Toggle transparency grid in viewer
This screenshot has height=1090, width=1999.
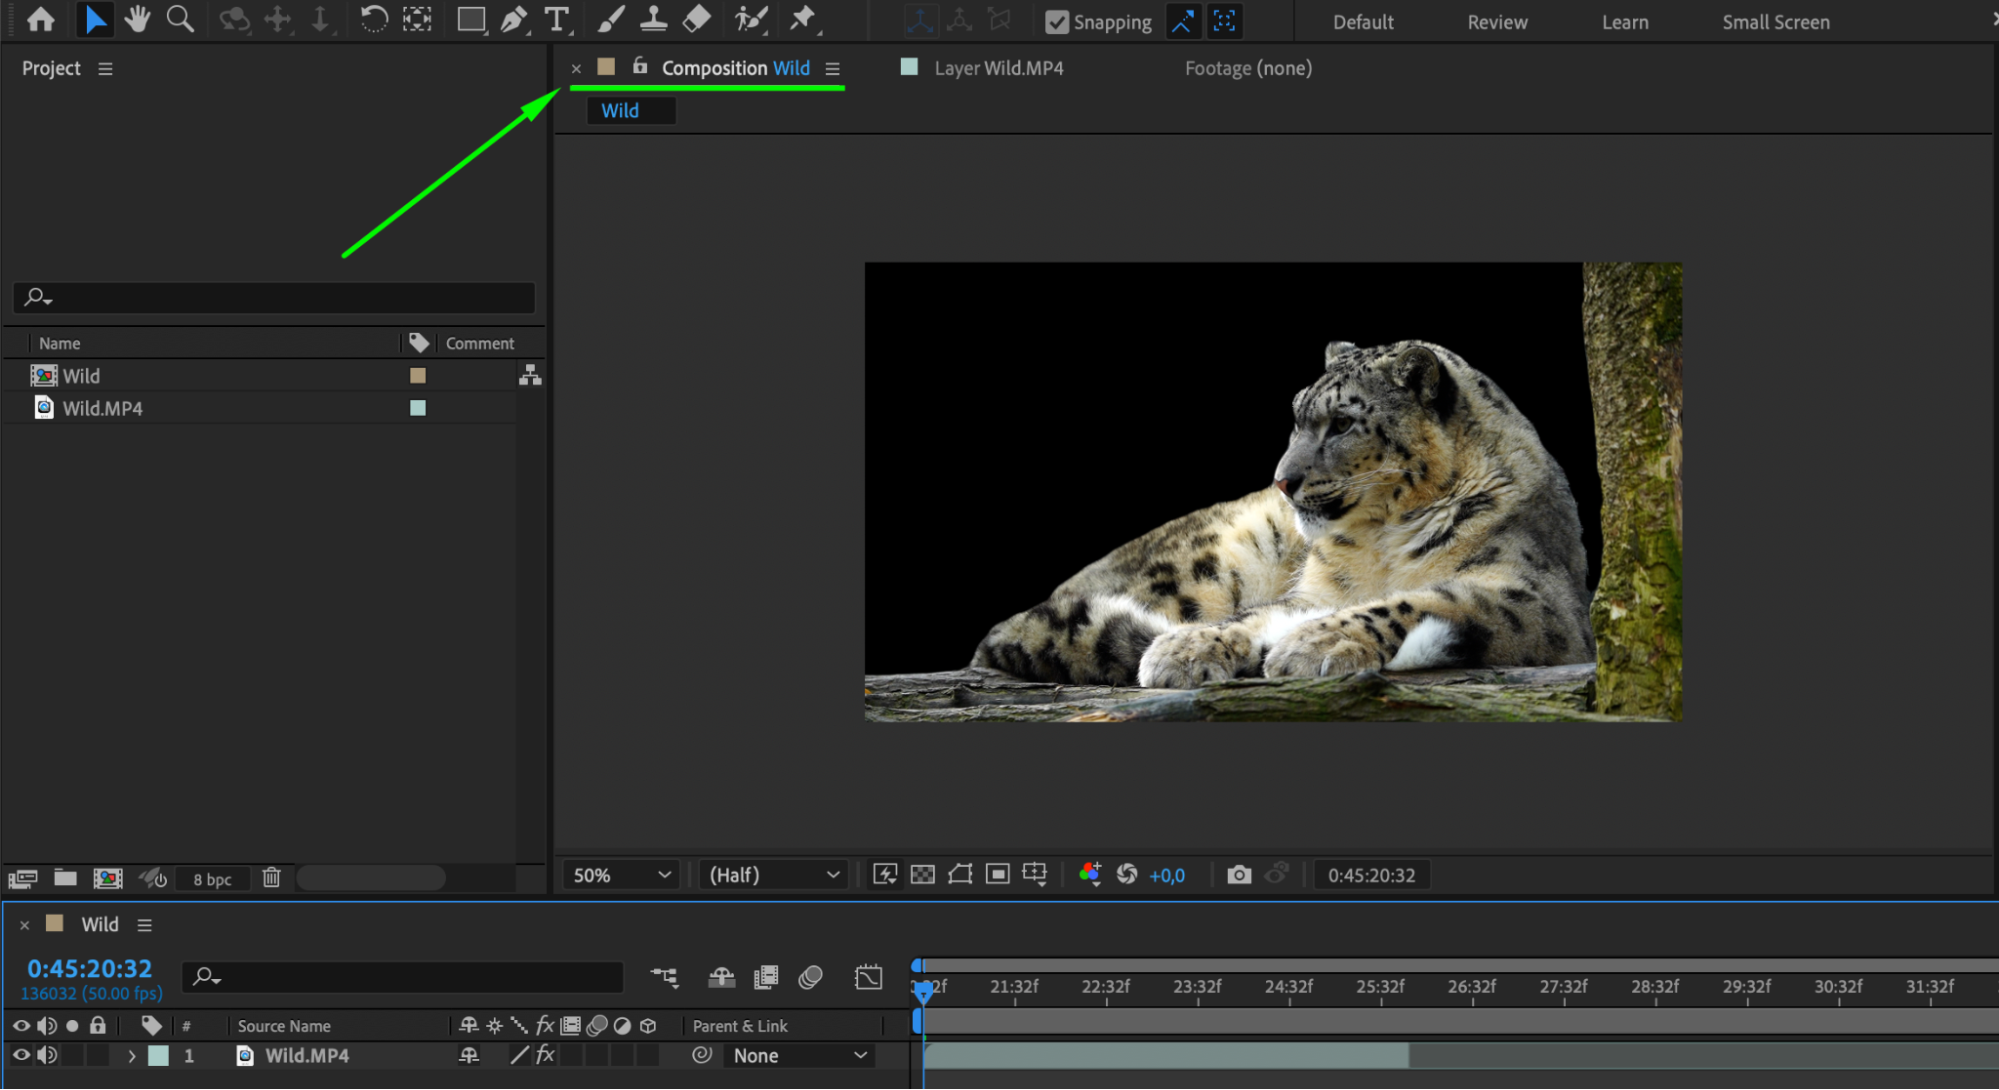click(922, 875)
